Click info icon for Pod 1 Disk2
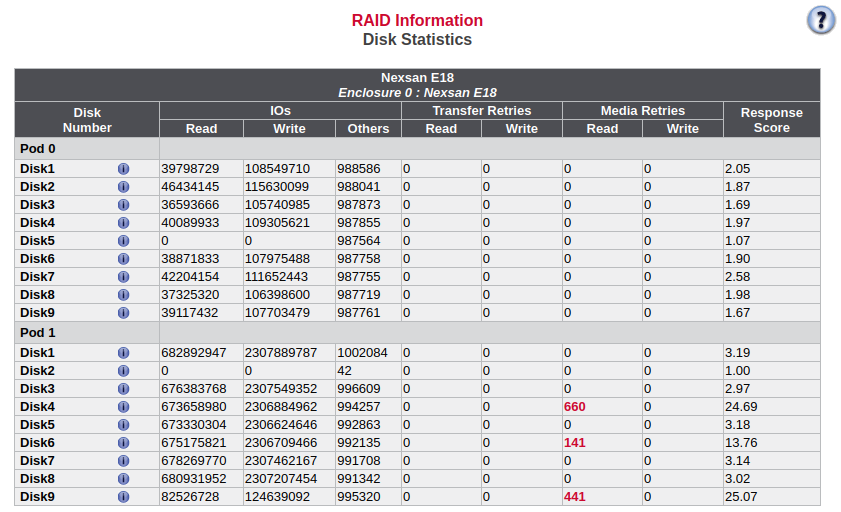Screen dimensions: 841x512 tap(123, 371)
